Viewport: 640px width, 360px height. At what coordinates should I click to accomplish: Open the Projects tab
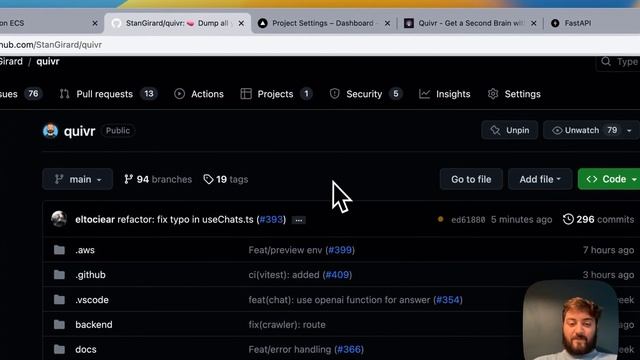tap(276, 94)
